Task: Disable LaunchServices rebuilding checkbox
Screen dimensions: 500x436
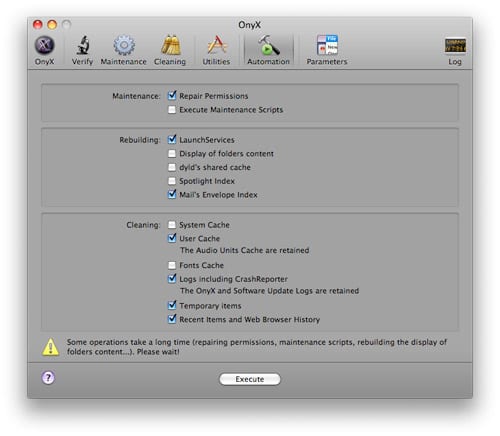Action: (172, 139)
